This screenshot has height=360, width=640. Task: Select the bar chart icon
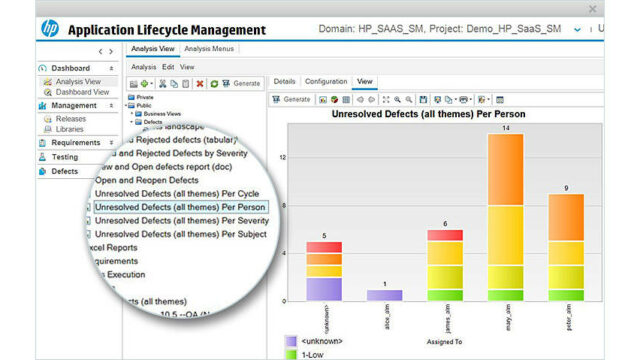(322, 99)
